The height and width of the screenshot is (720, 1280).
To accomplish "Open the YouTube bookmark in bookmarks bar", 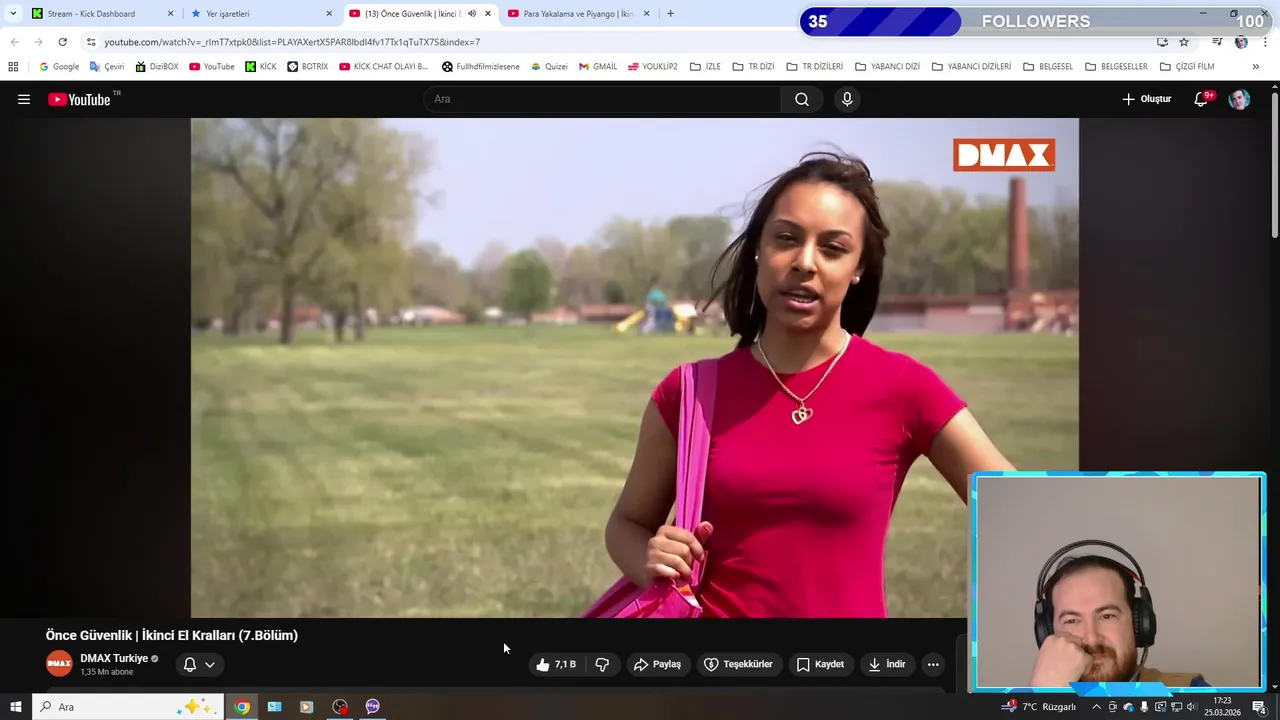I will [x=212, y=67].
